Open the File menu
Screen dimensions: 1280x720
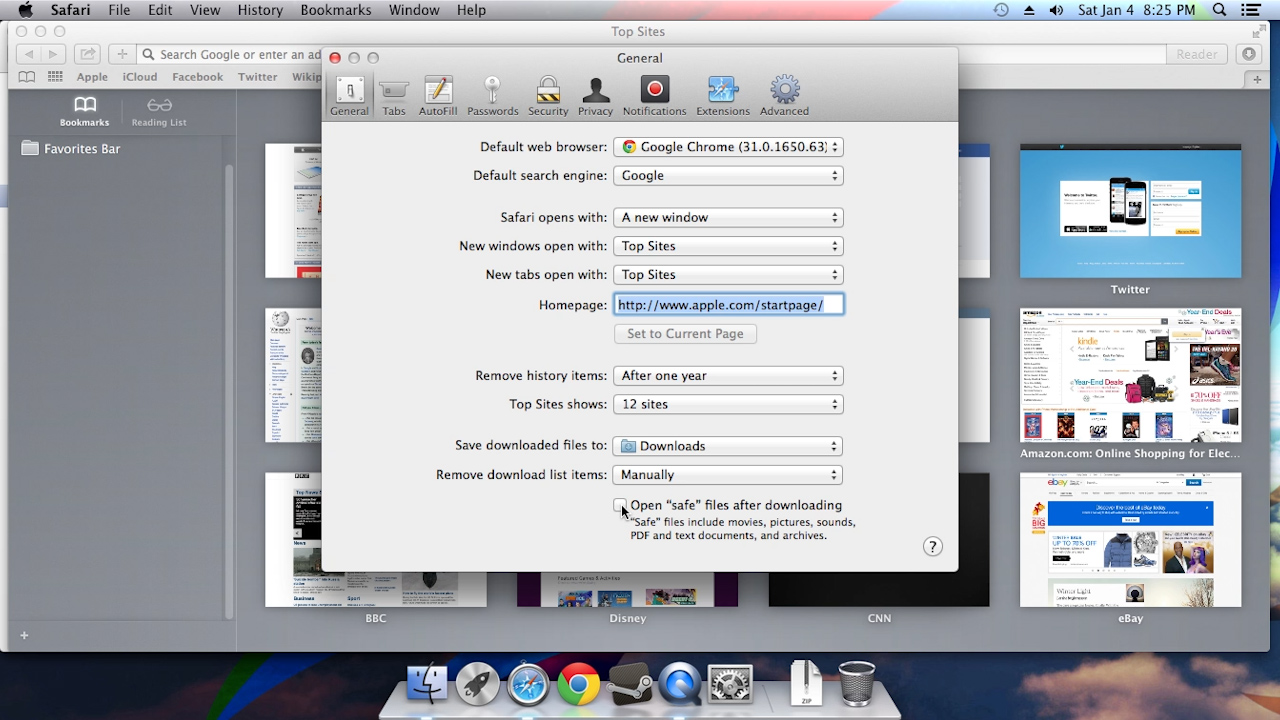[119, 10]
